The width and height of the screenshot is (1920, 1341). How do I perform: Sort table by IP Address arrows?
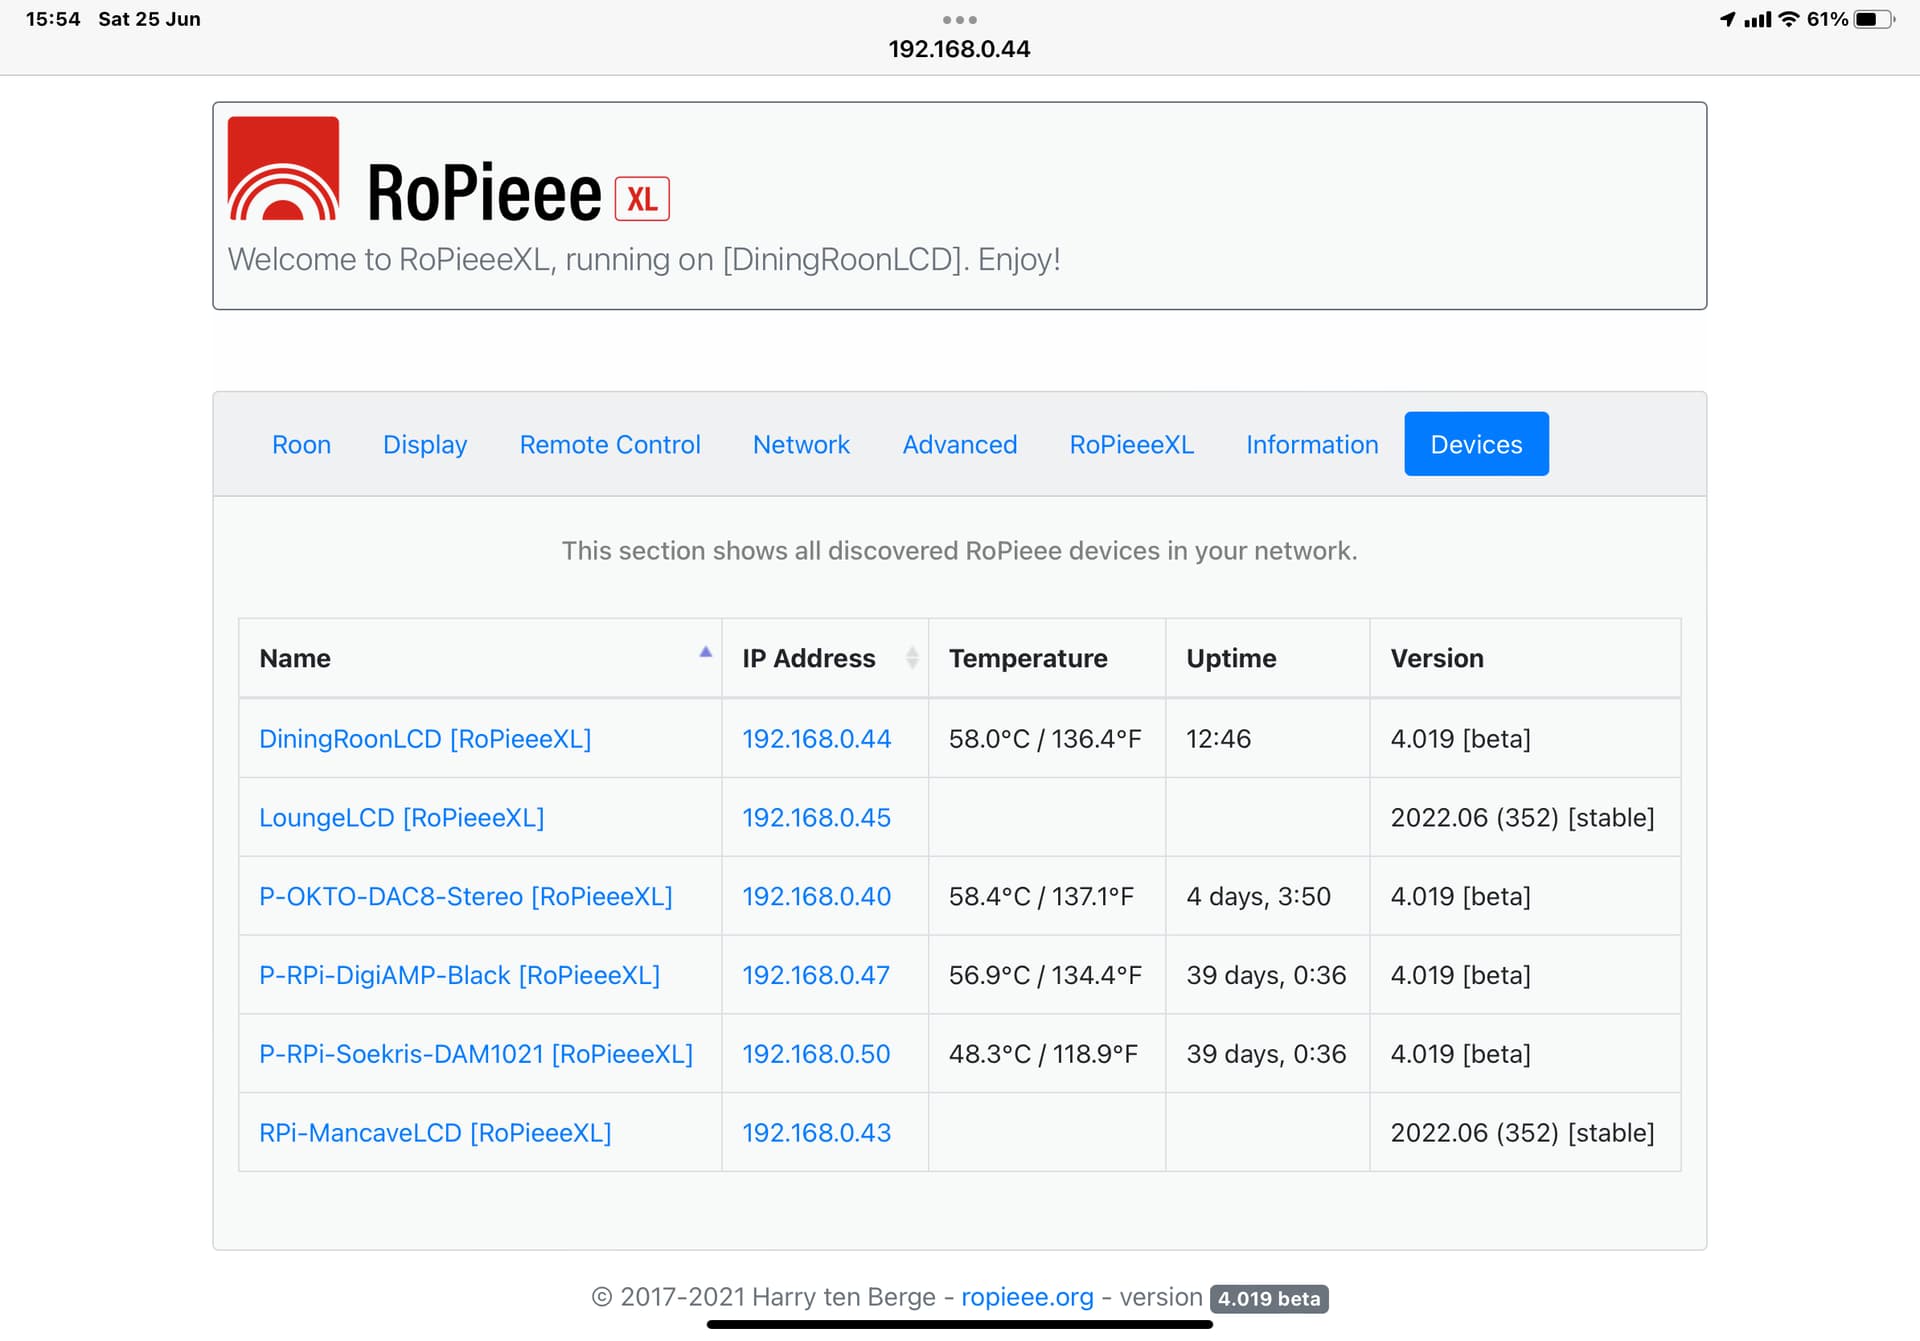[x=911, y=657]
